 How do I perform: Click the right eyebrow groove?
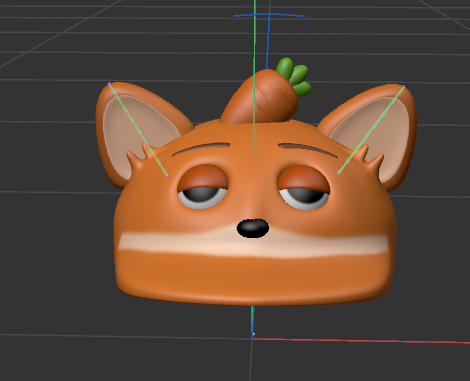pos(307,150)
